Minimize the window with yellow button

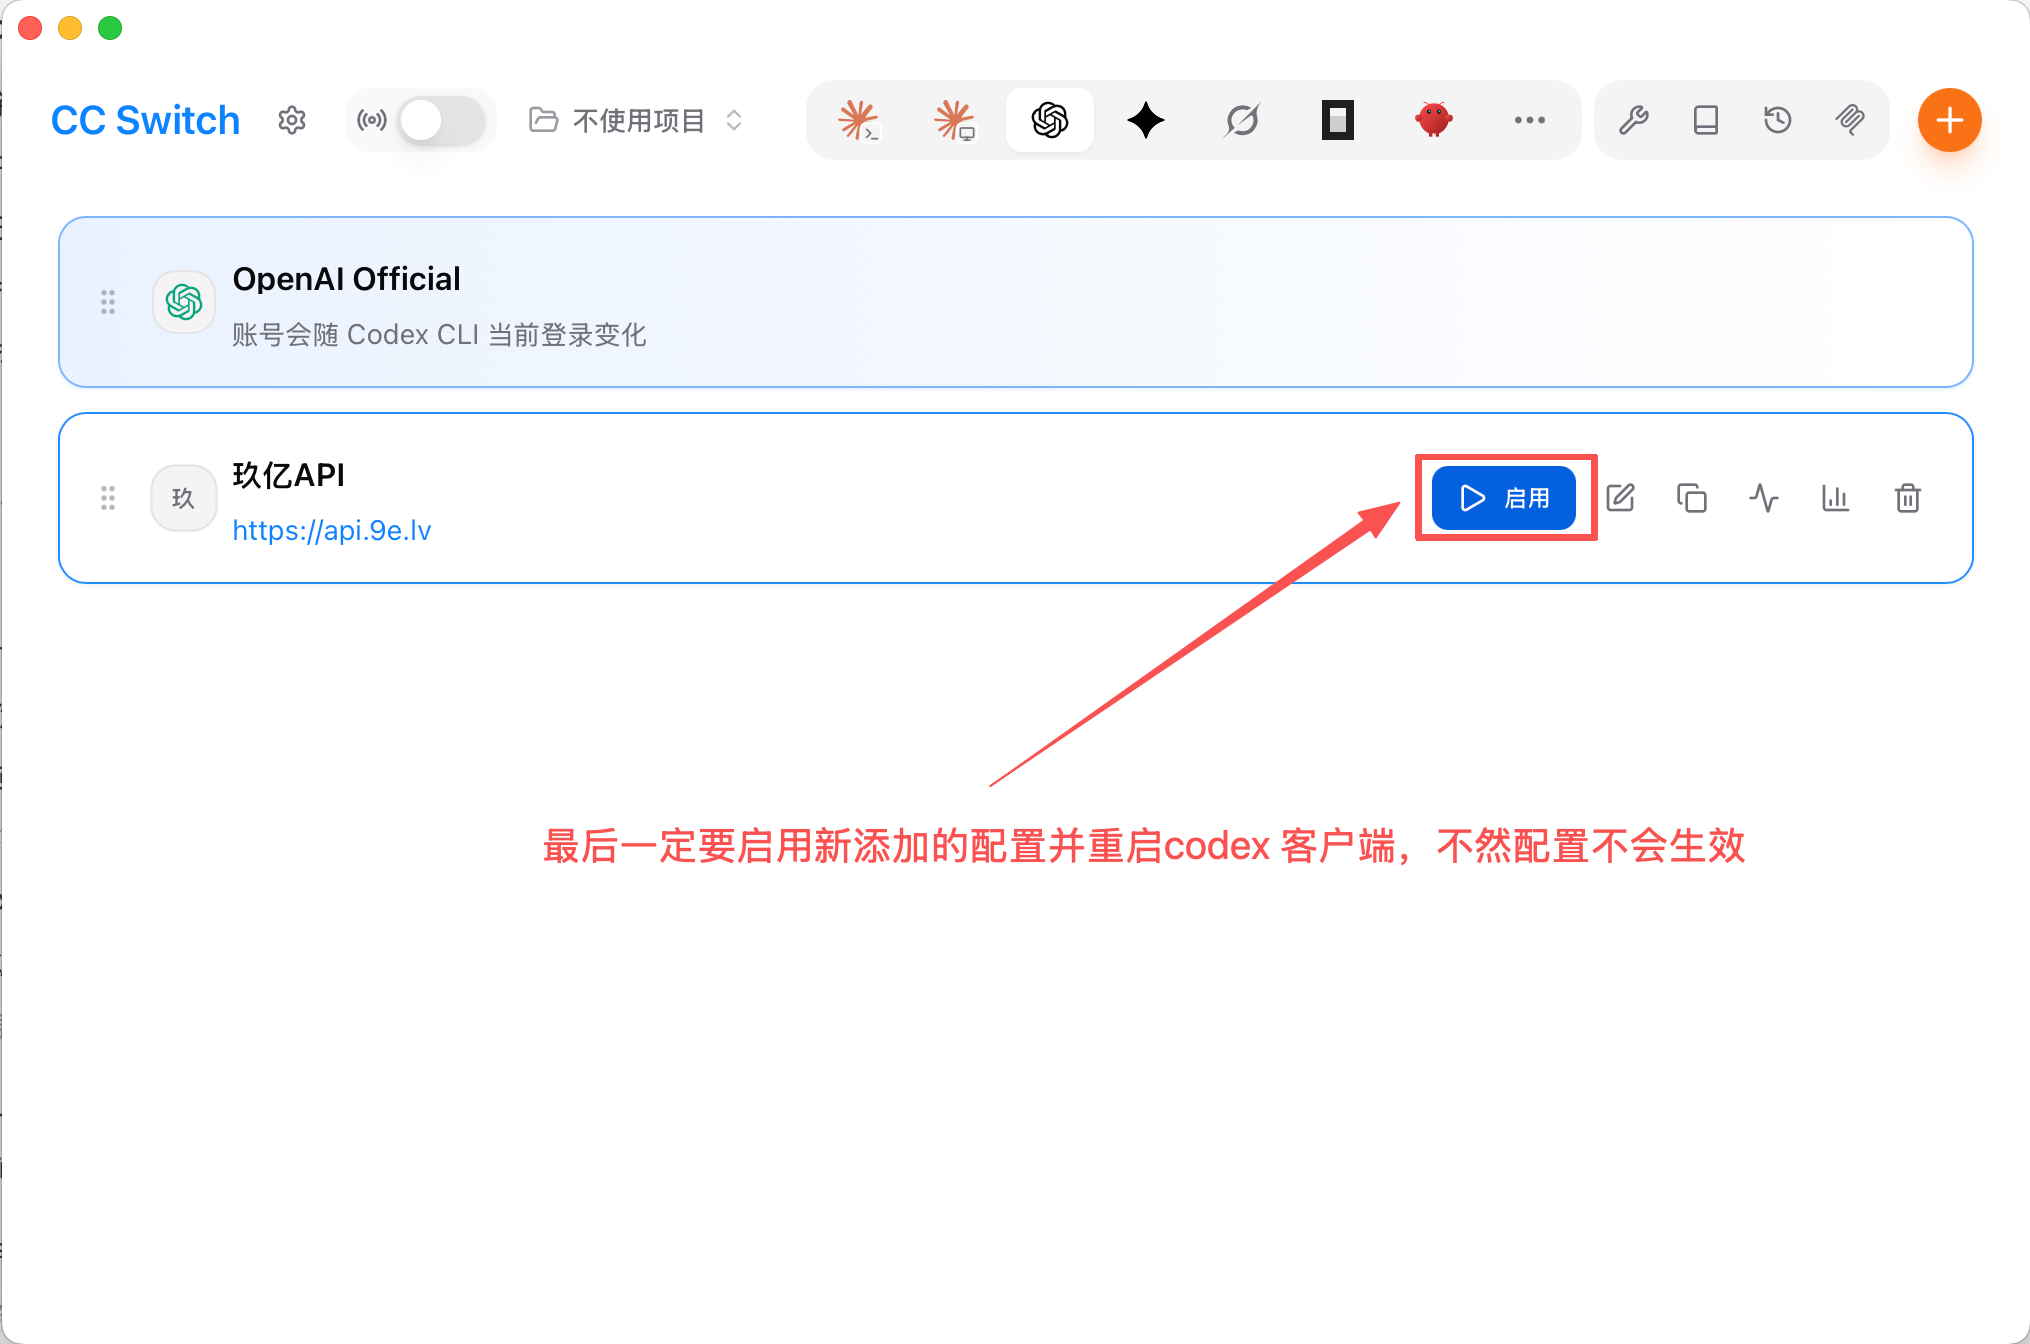pyautogui.click(x=70, y=28)
